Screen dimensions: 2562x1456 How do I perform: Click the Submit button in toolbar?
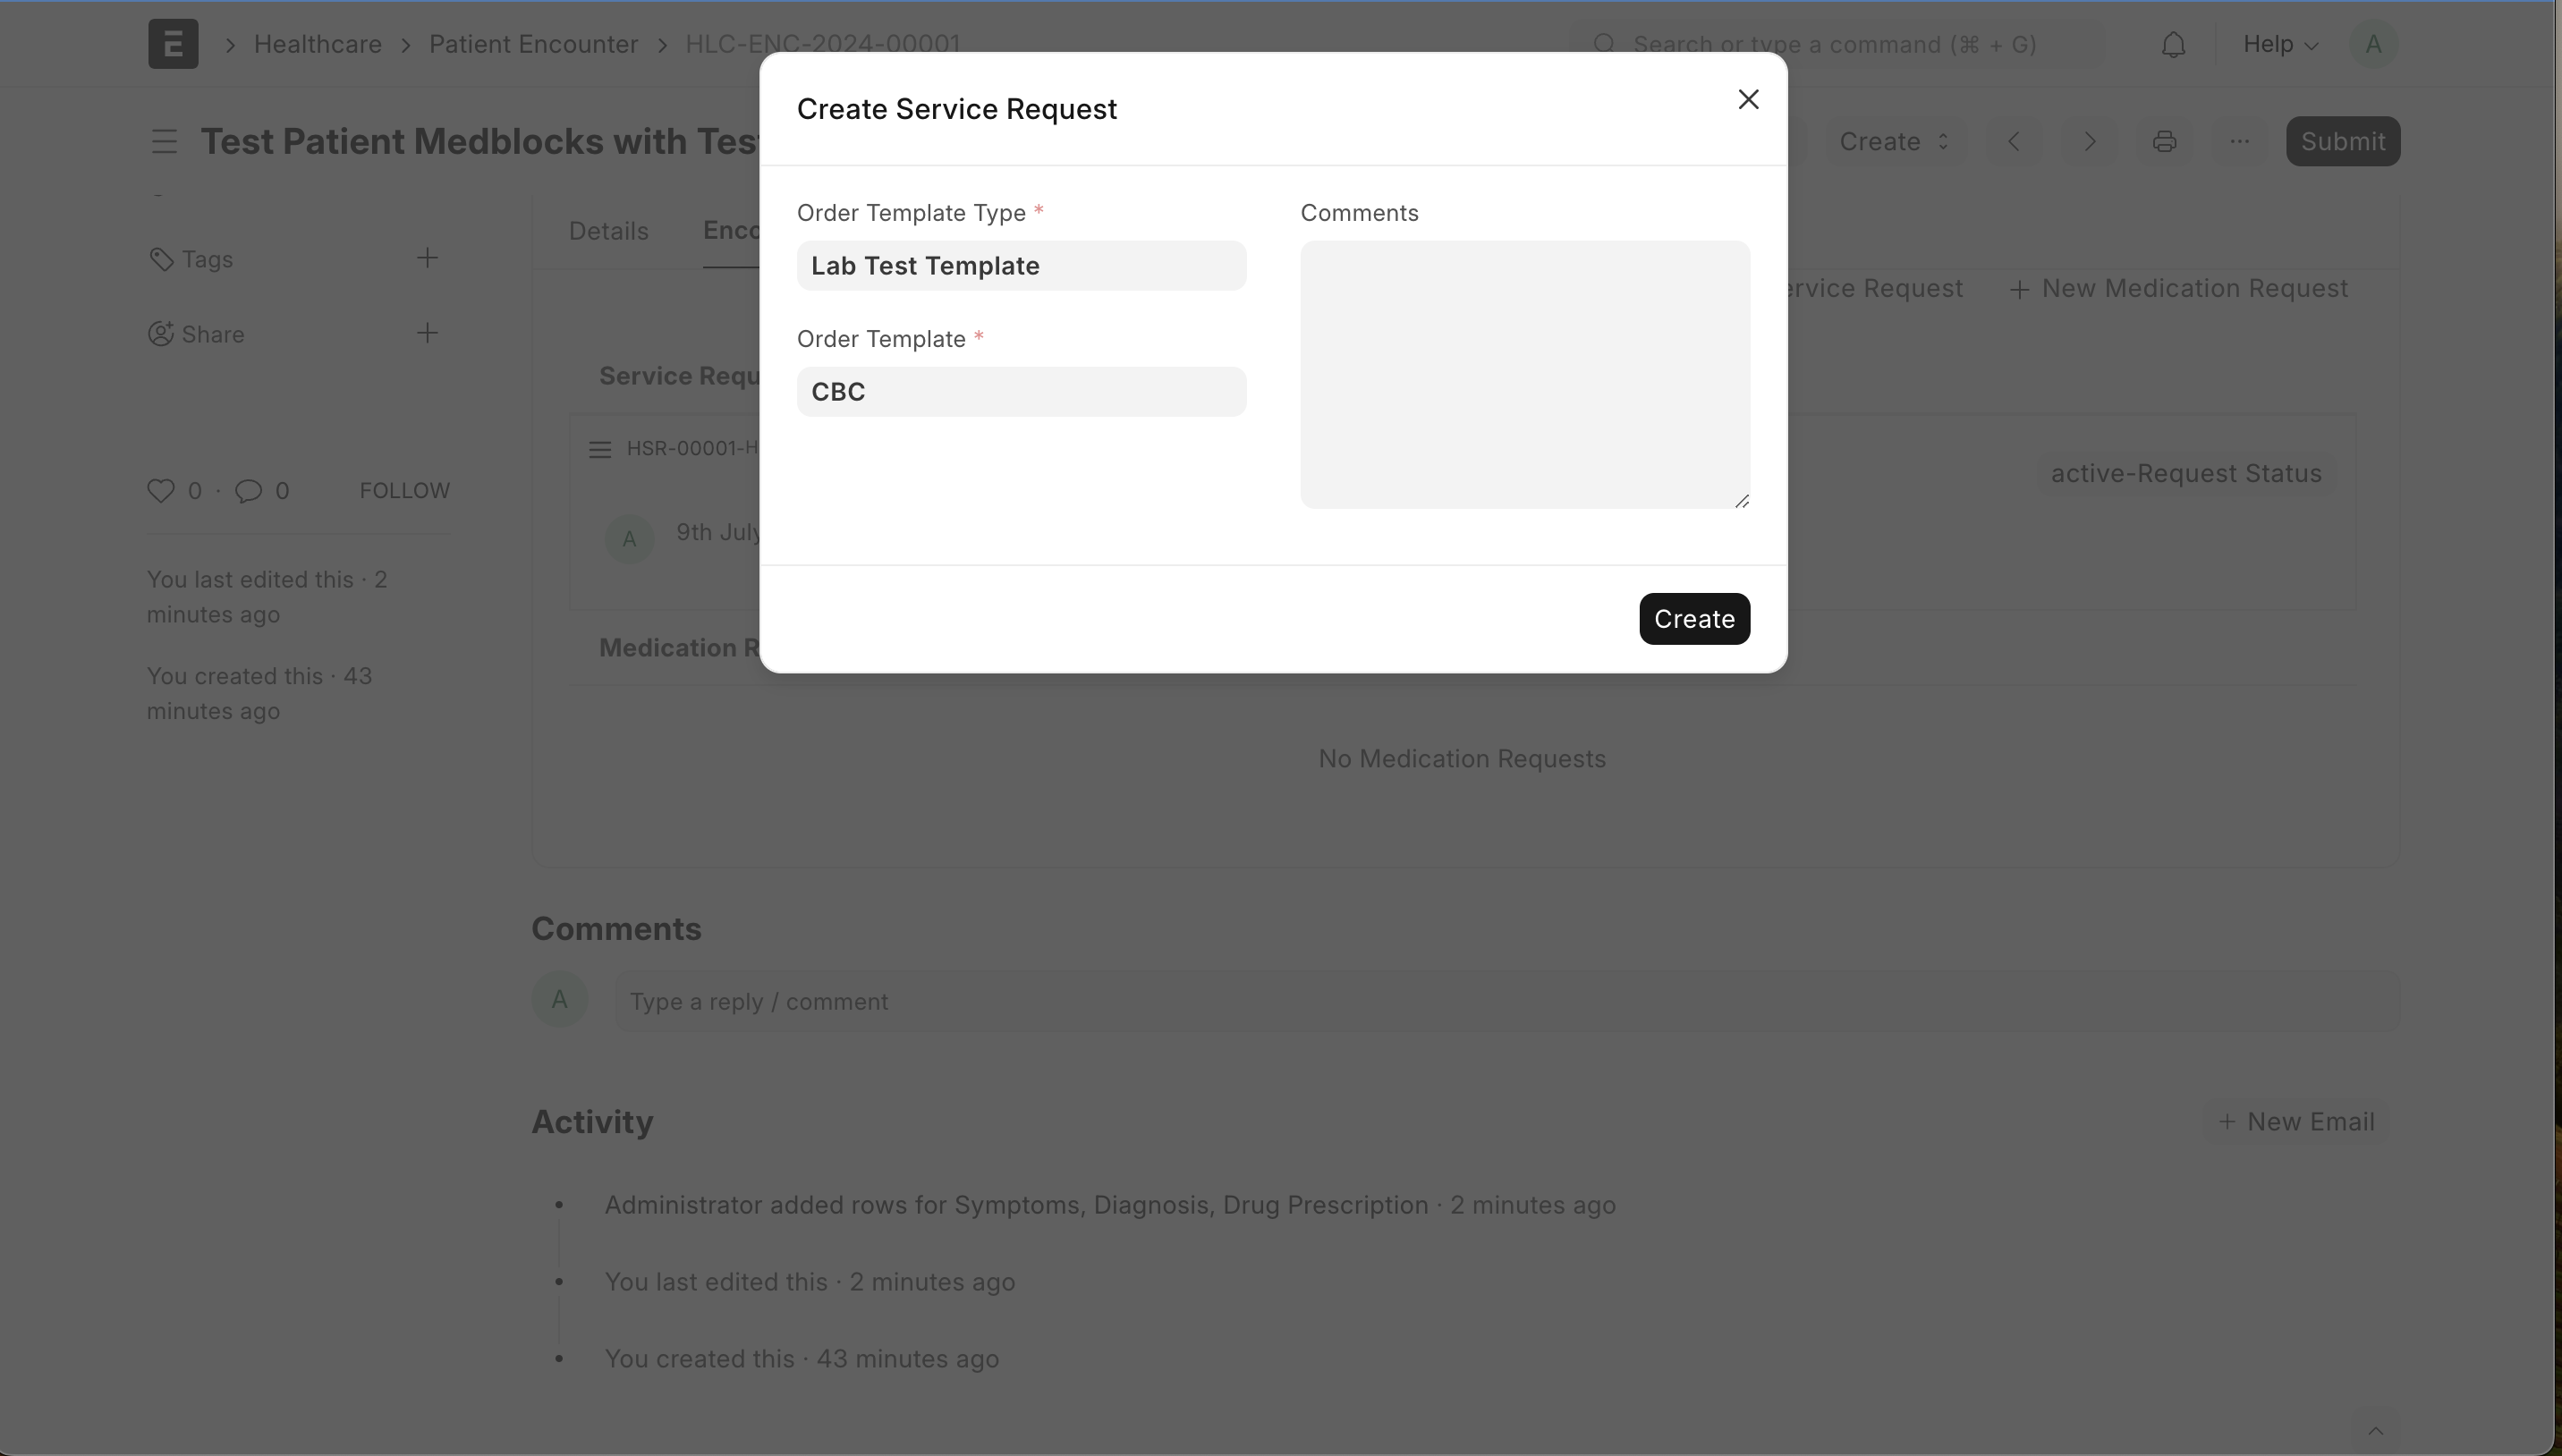(x=2342, y=140)
